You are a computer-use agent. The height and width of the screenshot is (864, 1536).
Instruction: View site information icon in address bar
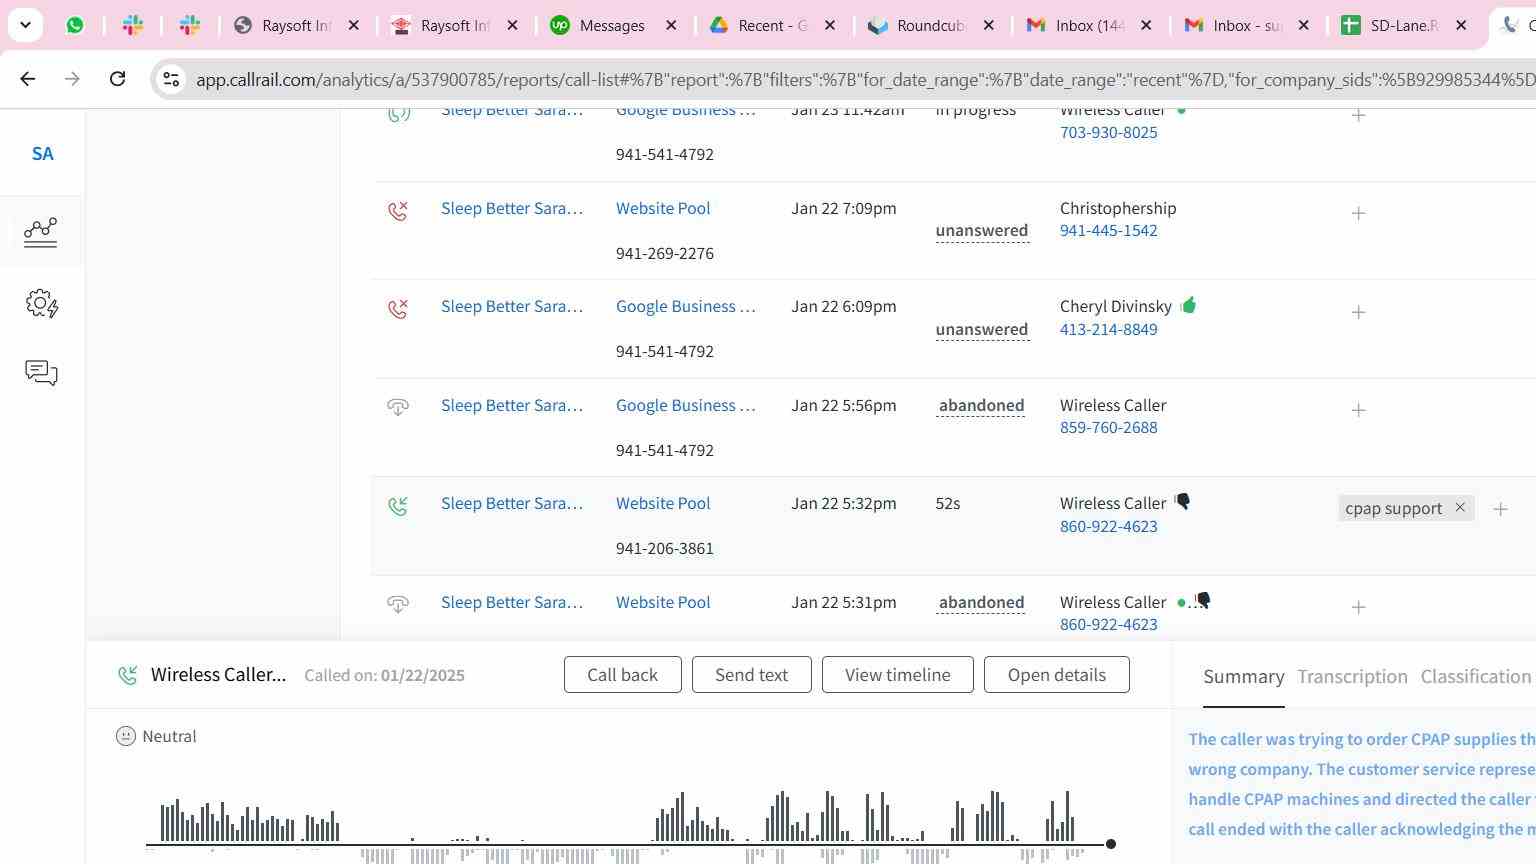pos(171,80)
